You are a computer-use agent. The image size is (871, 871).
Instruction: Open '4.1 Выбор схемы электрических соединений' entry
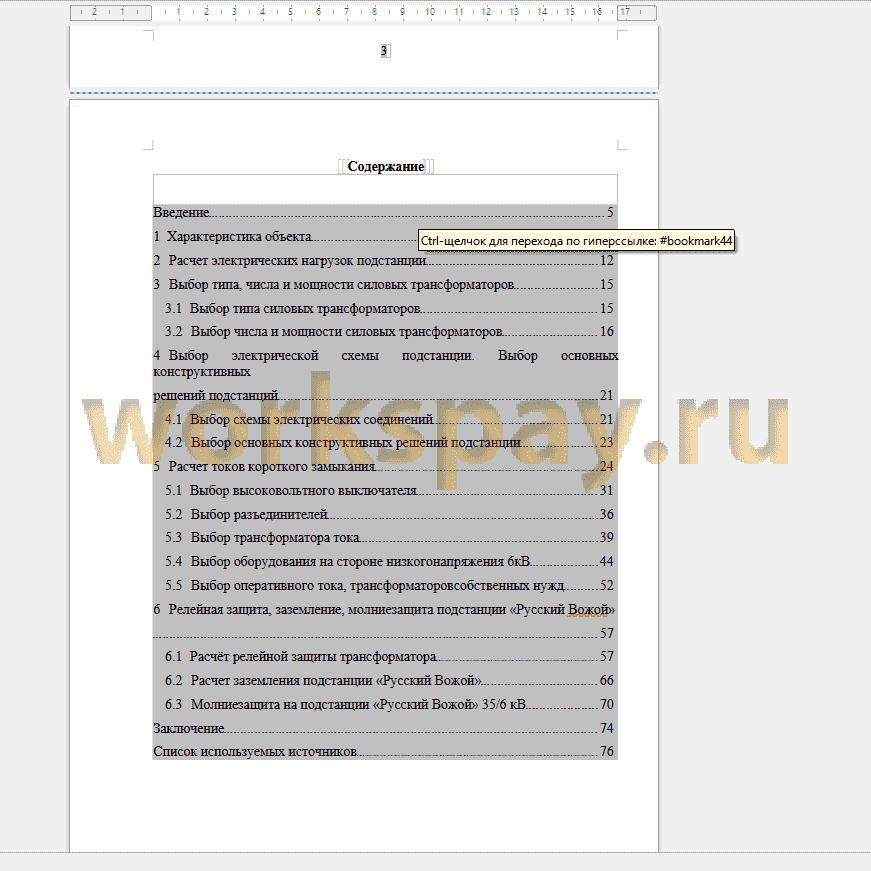pyautogui.click(x=389, y=419)
